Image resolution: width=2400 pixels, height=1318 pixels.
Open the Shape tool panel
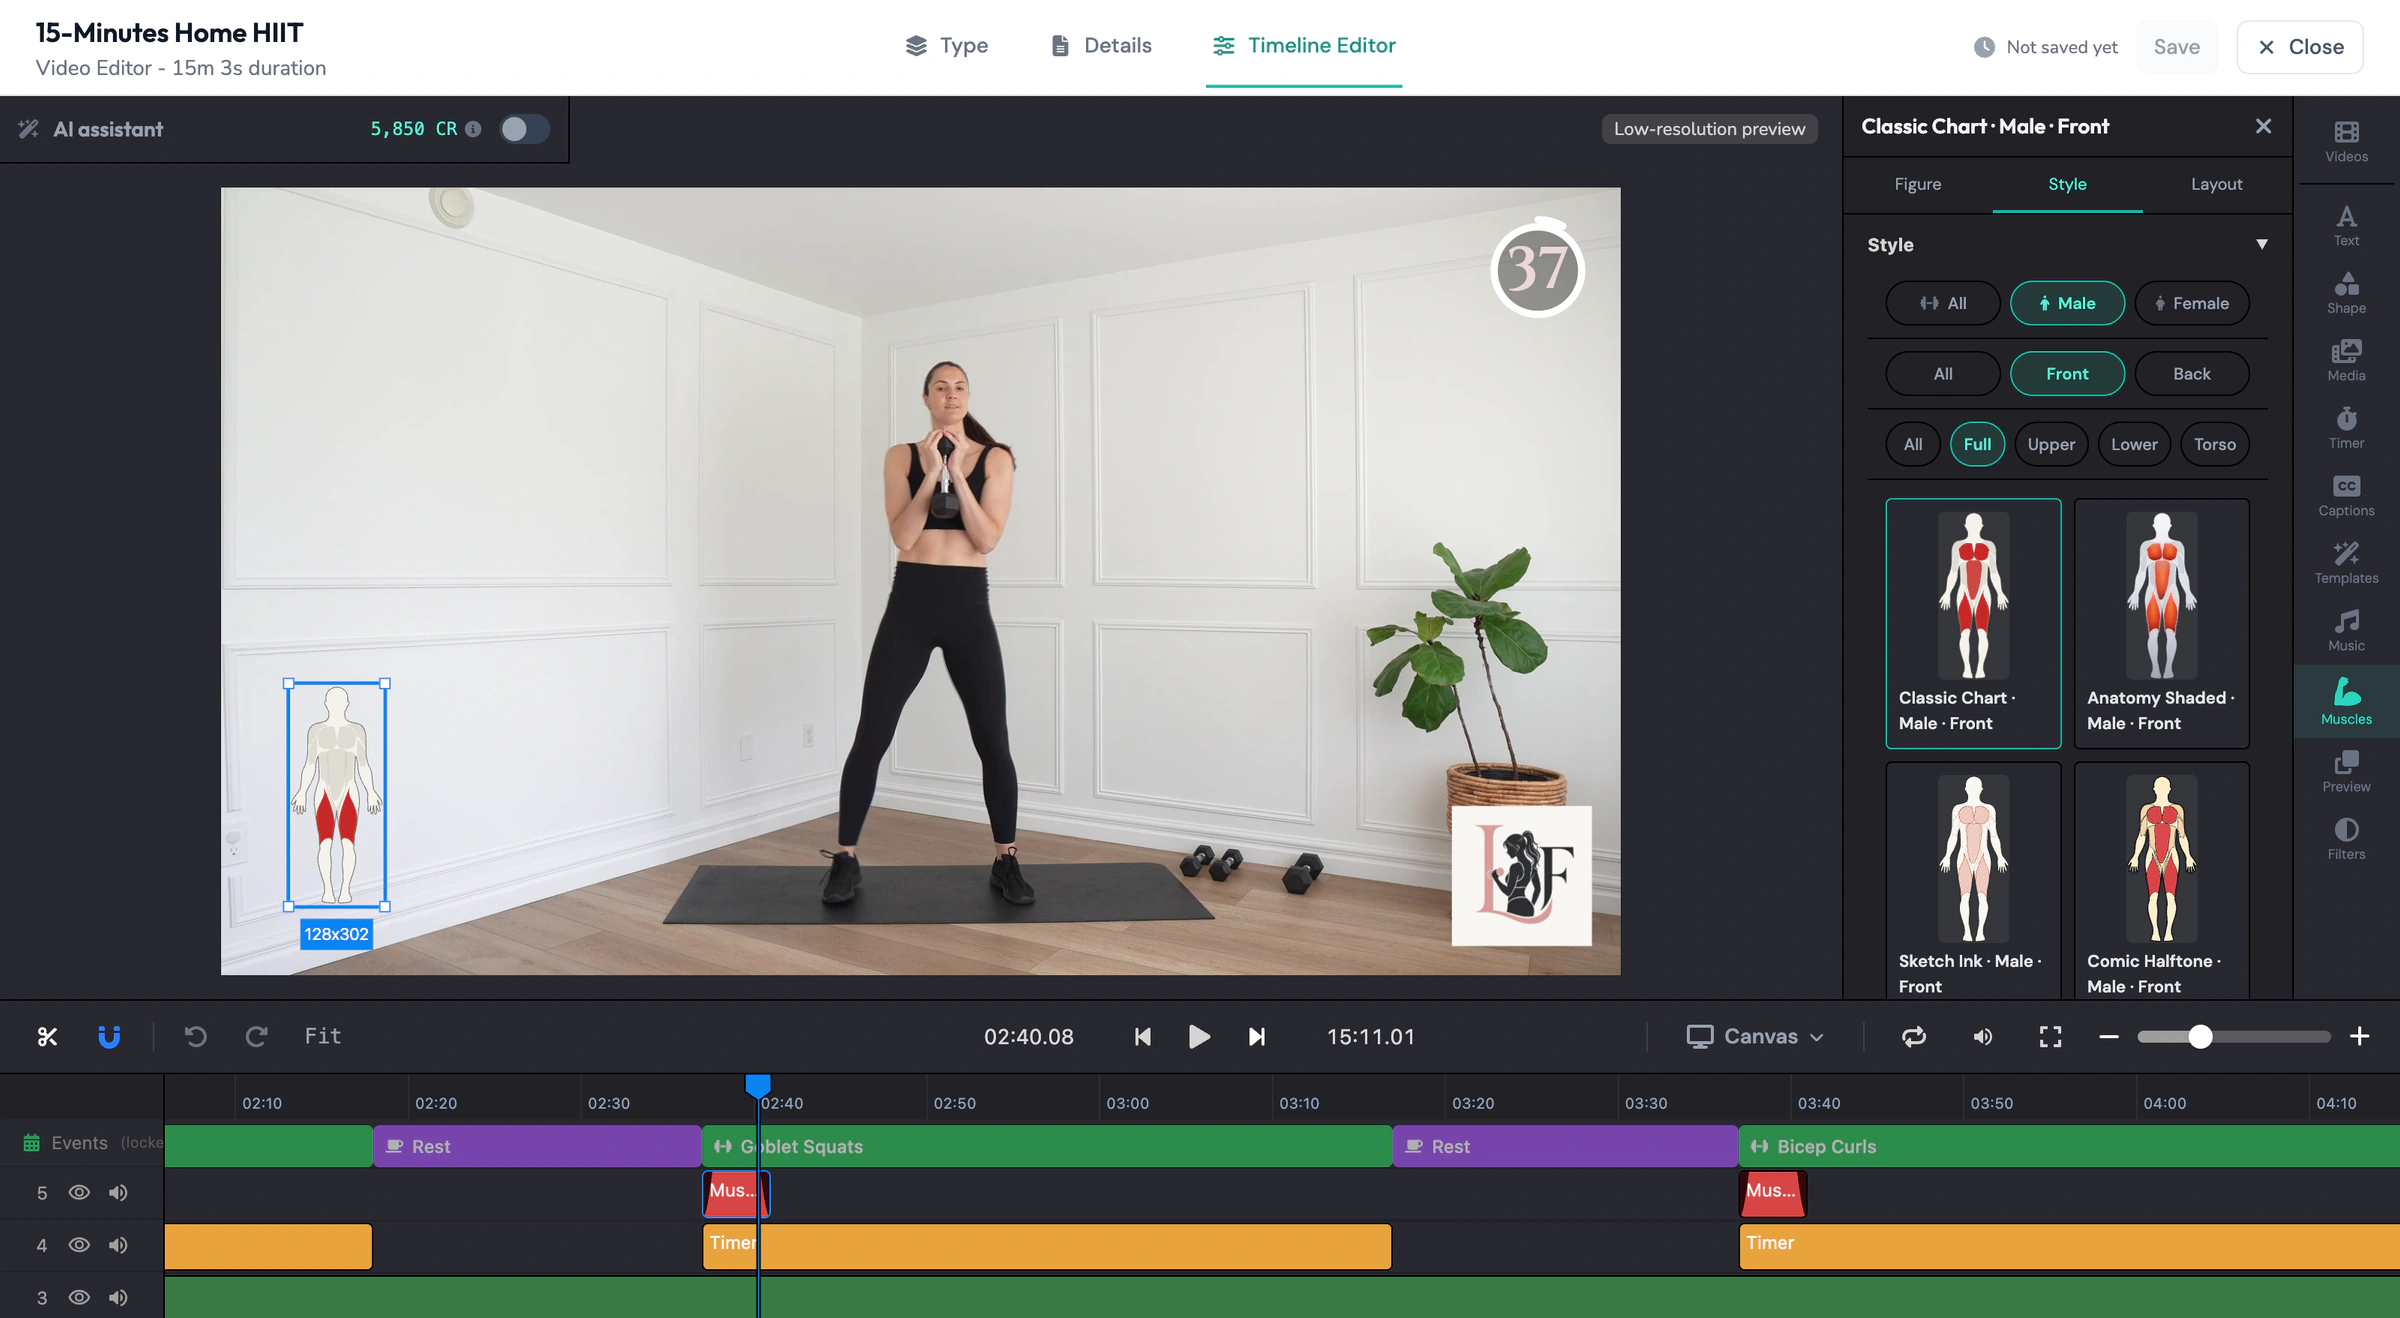pyautogui.click(x=2346, y=293)
